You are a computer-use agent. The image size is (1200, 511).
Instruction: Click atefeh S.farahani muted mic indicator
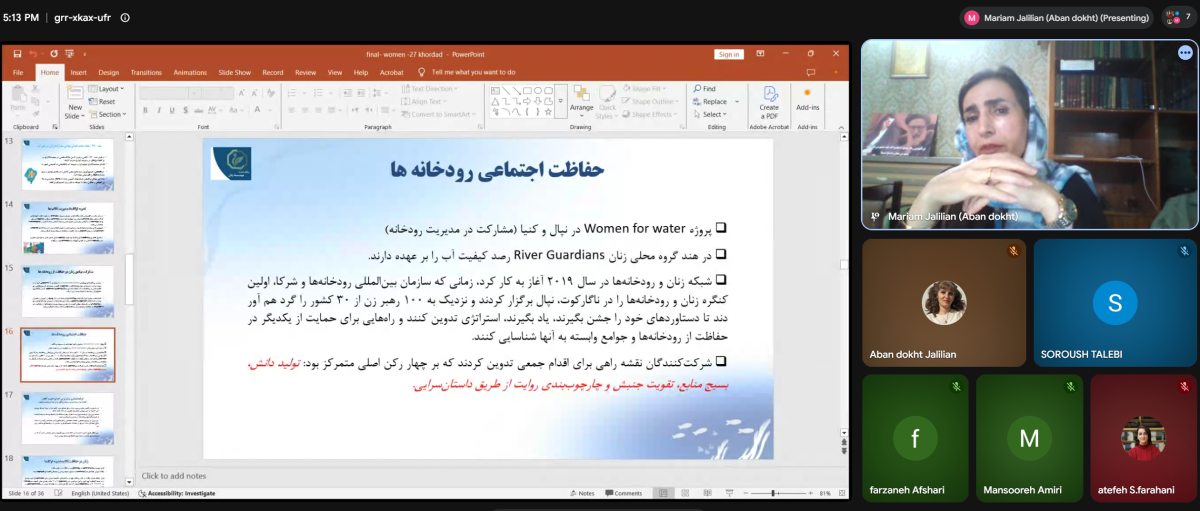point(1184,387)
